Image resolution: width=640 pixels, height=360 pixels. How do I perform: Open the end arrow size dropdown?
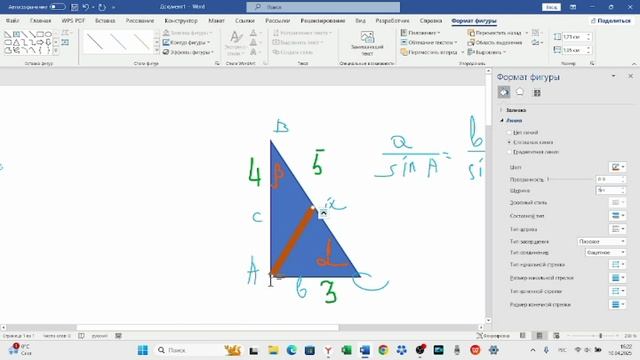tap(617, 304)
